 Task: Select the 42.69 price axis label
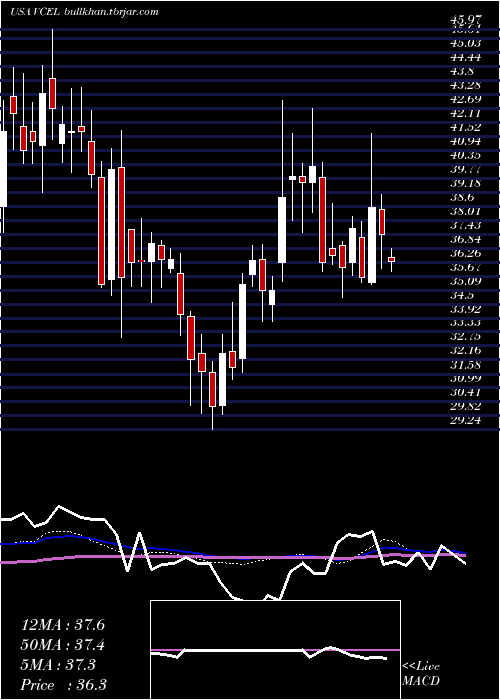[466, 99]
